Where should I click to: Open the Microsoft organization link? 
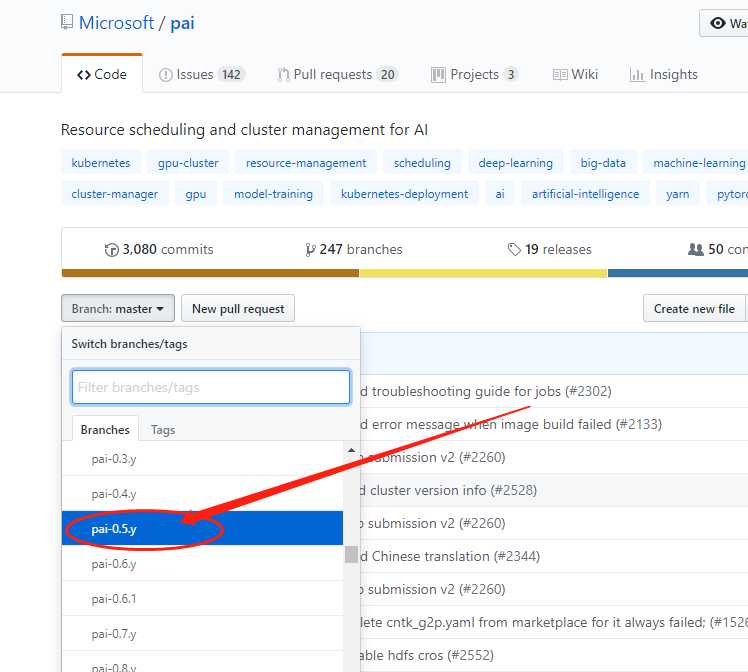(x=116, y=22)
